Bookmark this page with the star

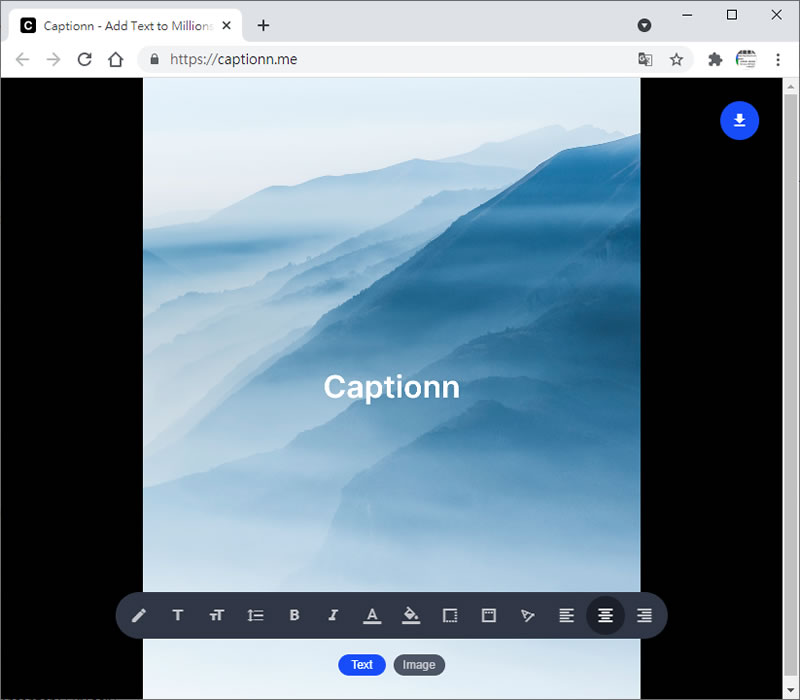(676, 59)
